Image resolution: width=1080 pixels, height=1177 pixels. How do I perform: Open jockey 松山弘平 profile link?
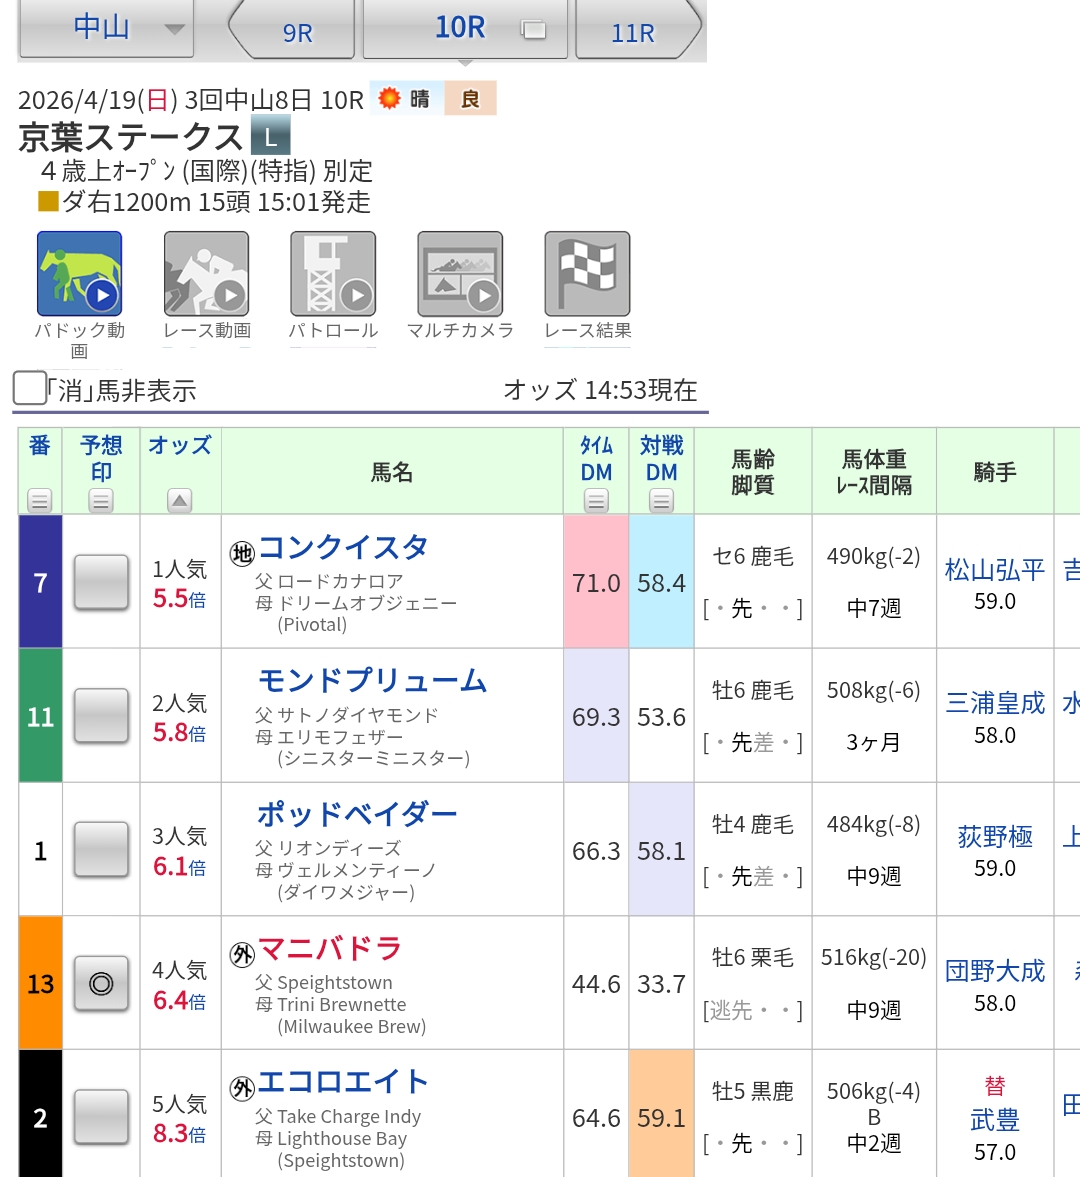(994, 570)
